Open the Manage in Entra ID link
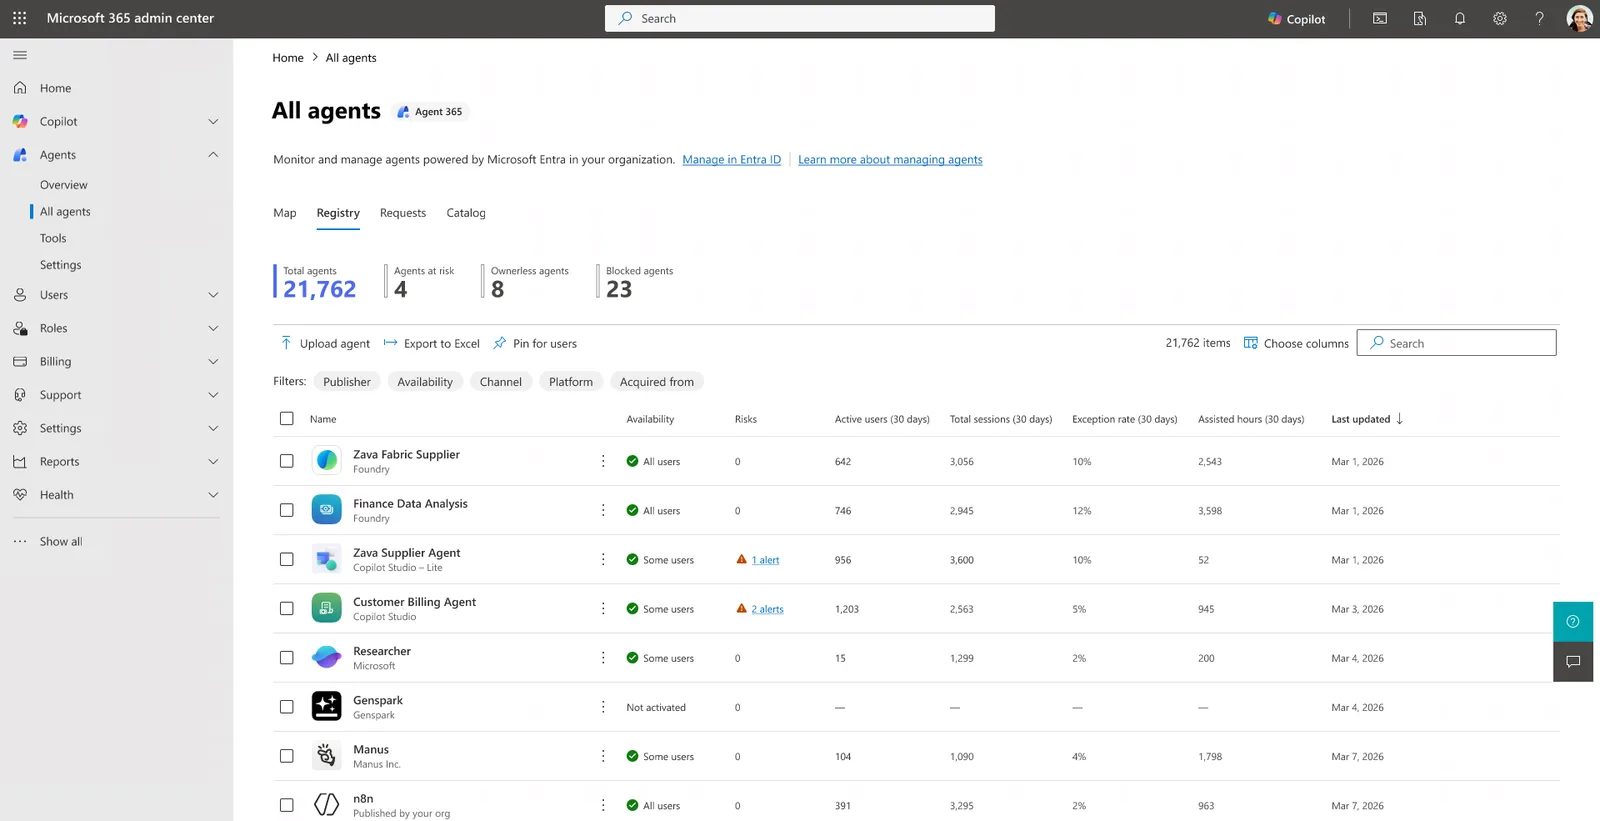 732,159
